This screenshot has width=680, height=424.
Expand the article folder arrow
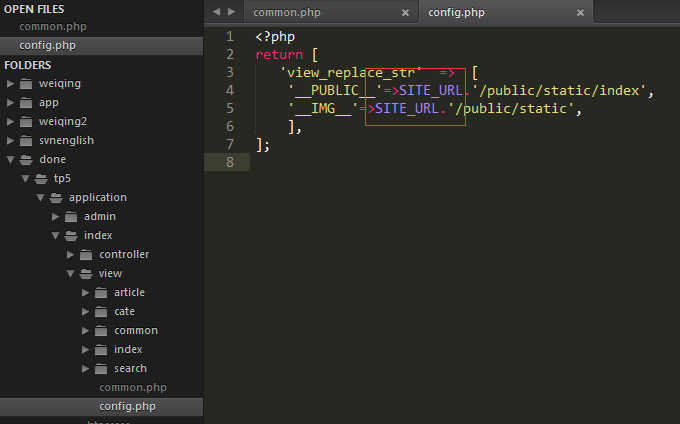pyautogui.click(x=85, y=293)
